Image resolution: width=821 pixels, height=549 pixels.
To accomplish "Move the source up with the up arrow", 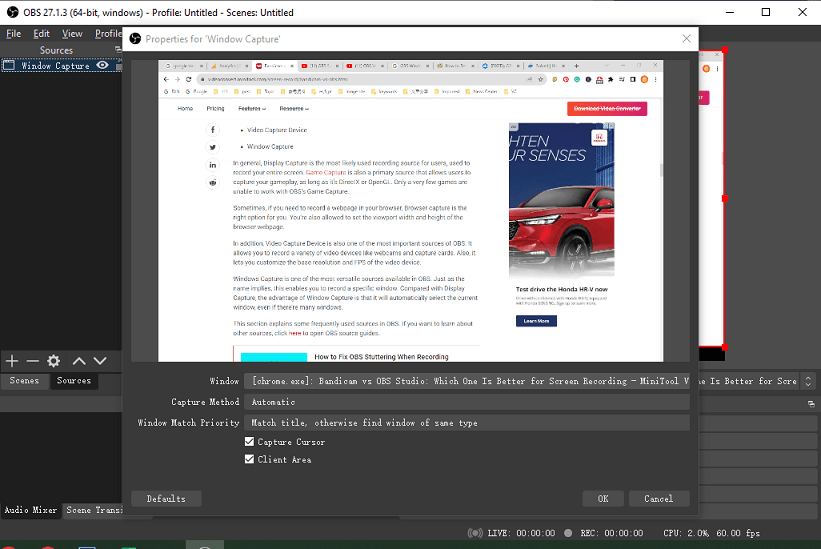I will click(x=79, y=361).
